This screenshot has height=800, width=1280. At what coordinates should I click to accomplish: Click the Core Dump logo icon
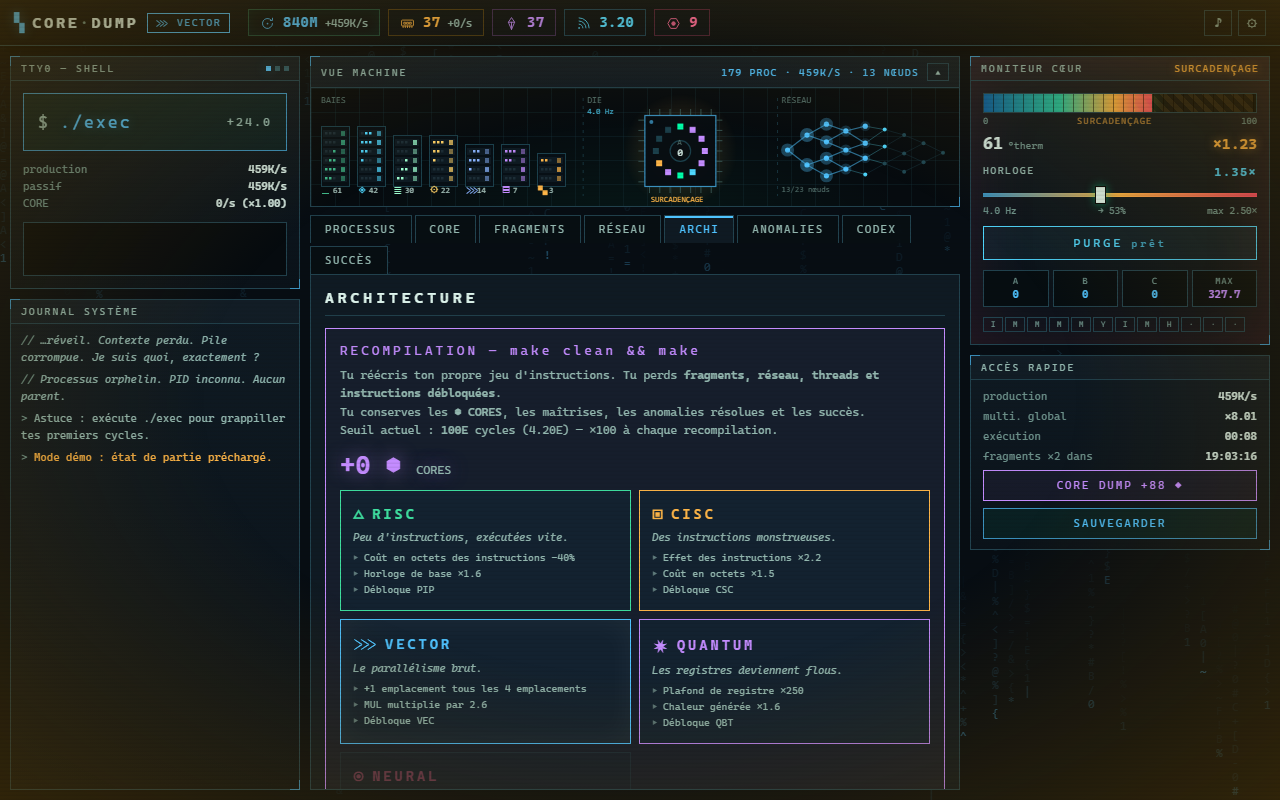[x=19, y=22]
